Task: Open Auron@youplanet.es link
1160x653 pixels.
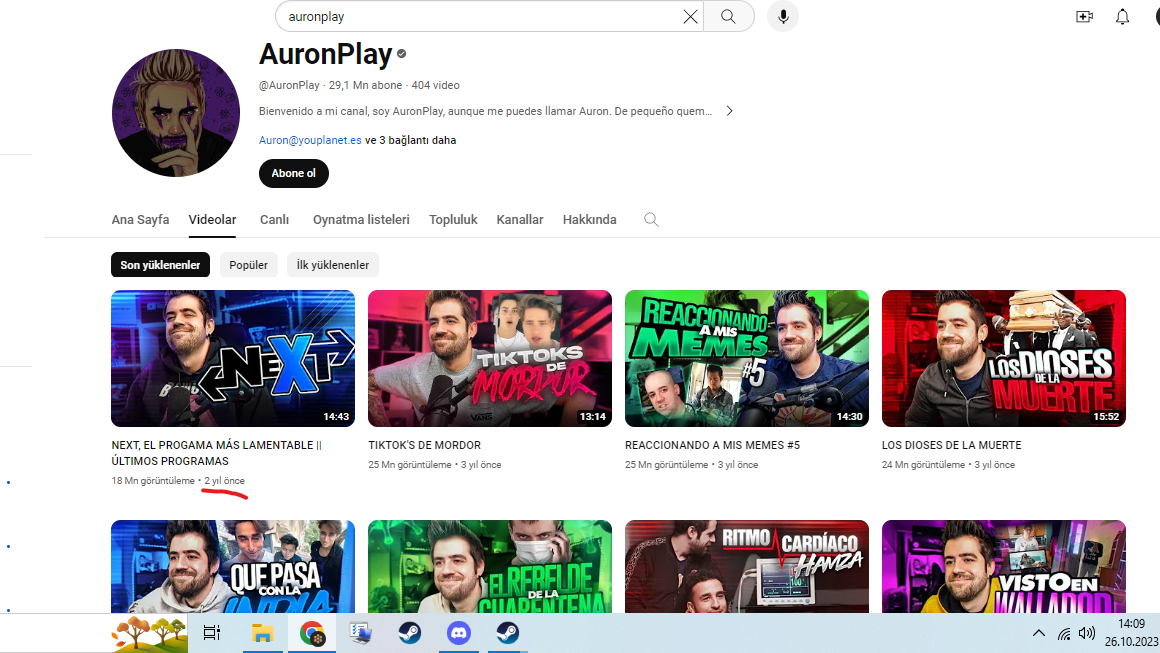Action: pyautogui.click(x=310, y=140)
